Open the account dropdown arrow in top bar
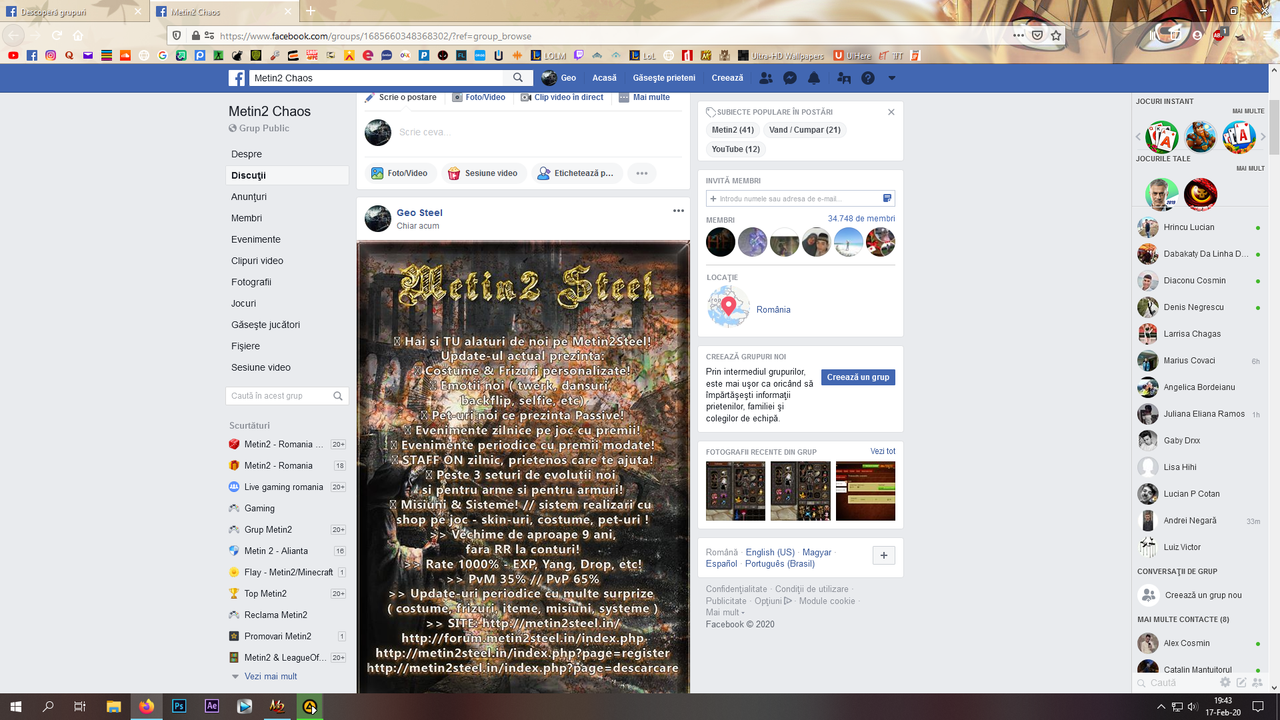 [892, 78]
